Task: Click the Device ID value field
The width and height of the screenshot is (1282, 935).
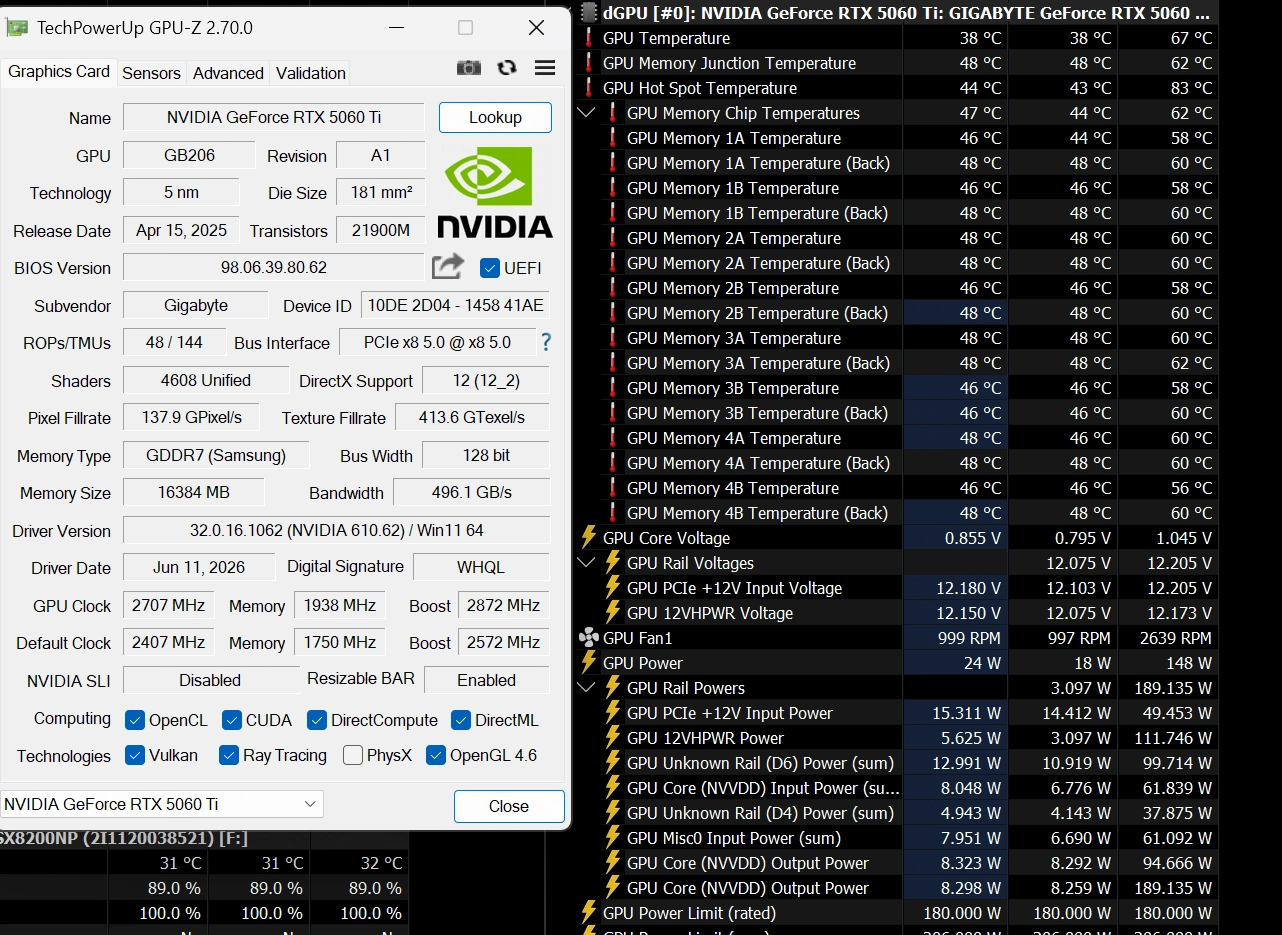Action: [x=456, y=305]
